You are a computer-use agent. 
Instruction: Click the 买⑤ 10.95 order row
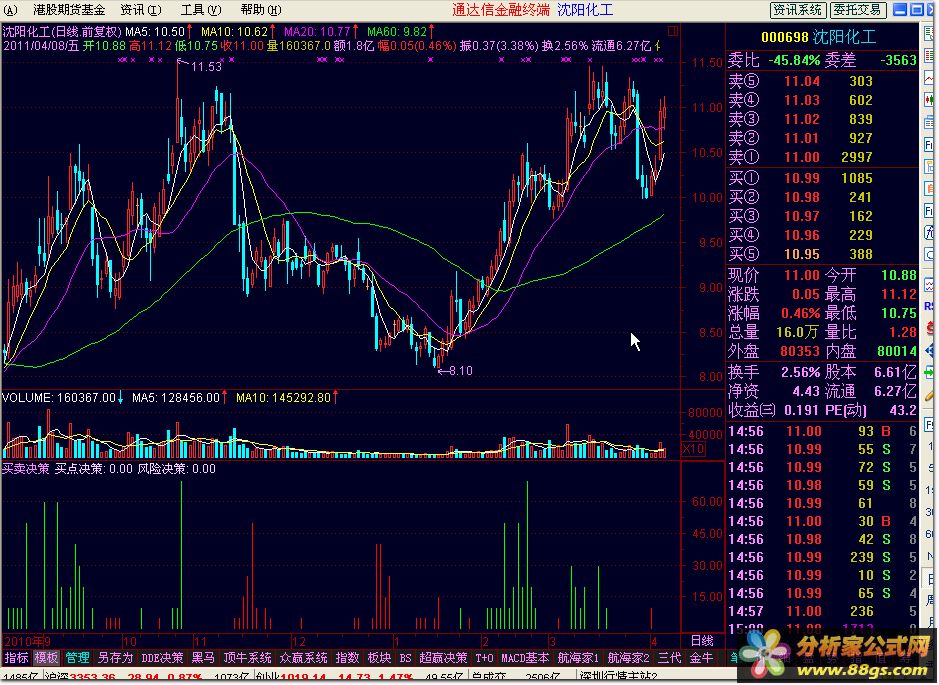(822, 254)
